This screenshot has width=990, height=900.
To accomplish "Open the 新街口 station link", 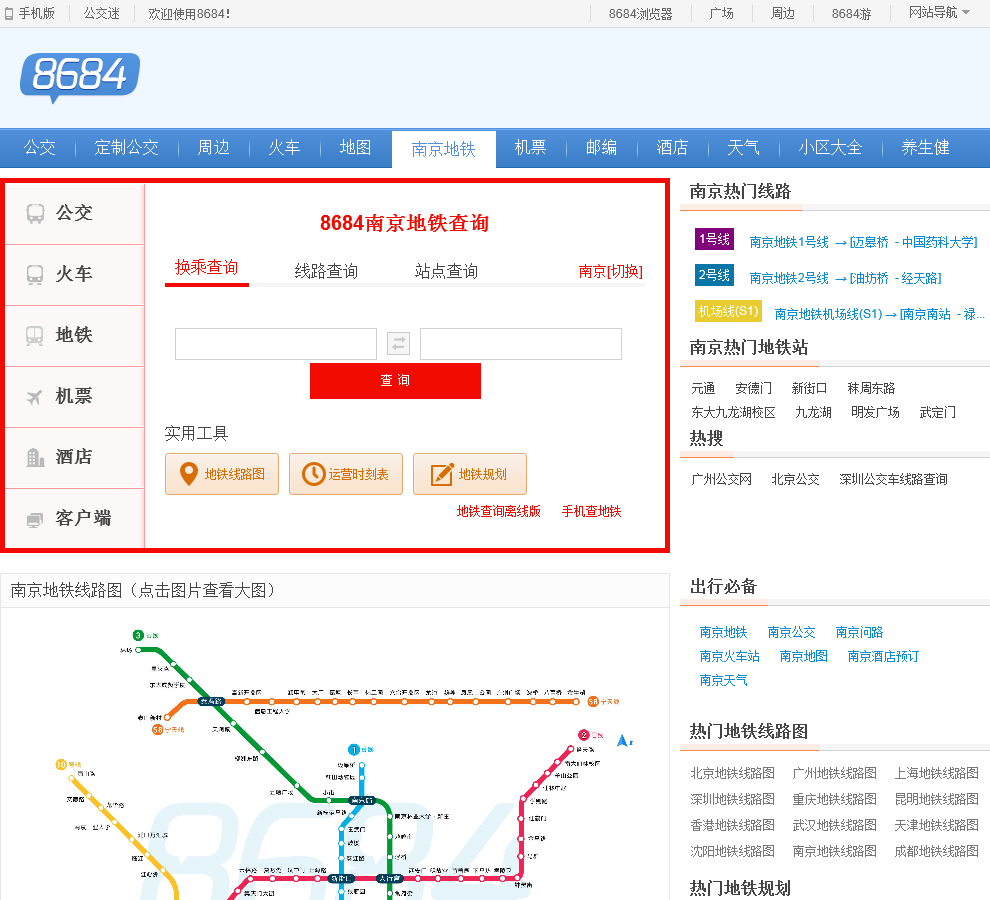I will (x=809, y=388).
